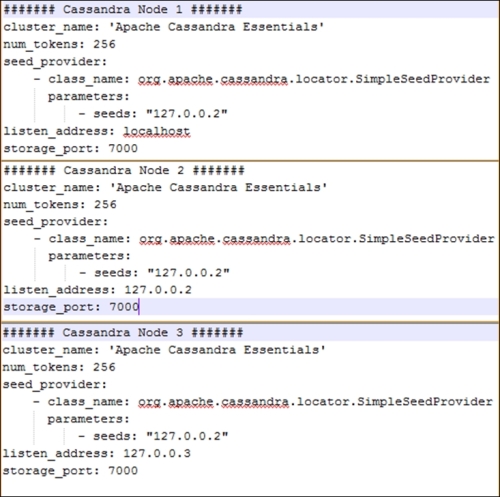Click the cluster_name value in Node 1

pyautogui.click(x=217, y=27)
